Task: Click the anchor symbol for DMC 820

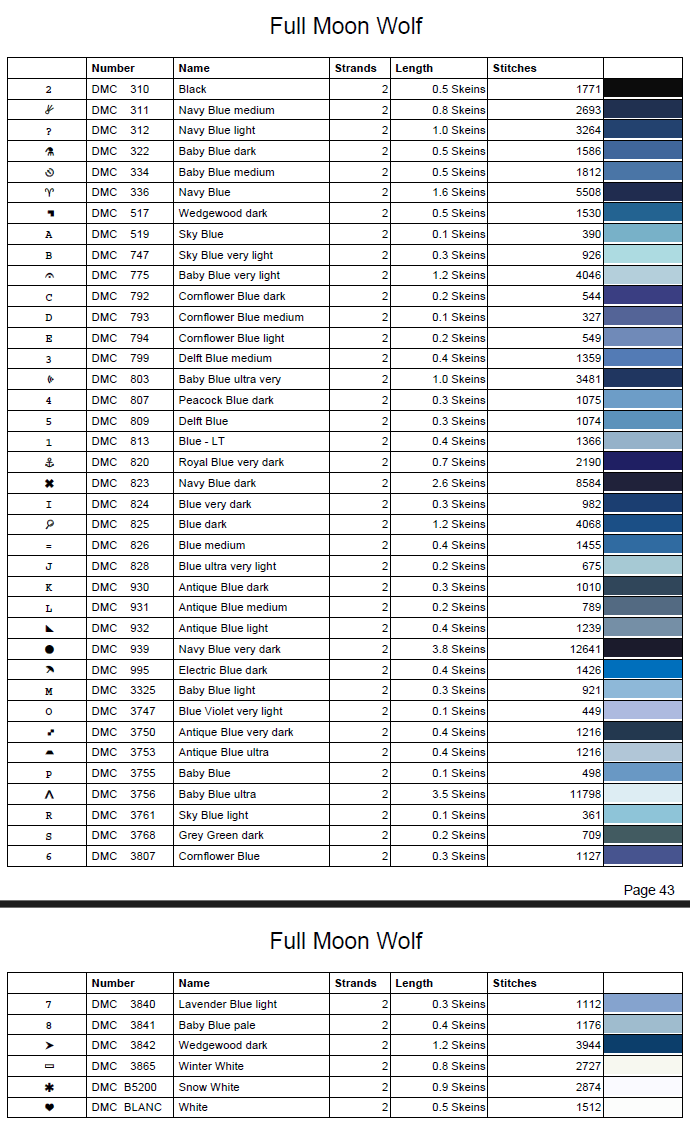Action: click(x=49, y=463)
